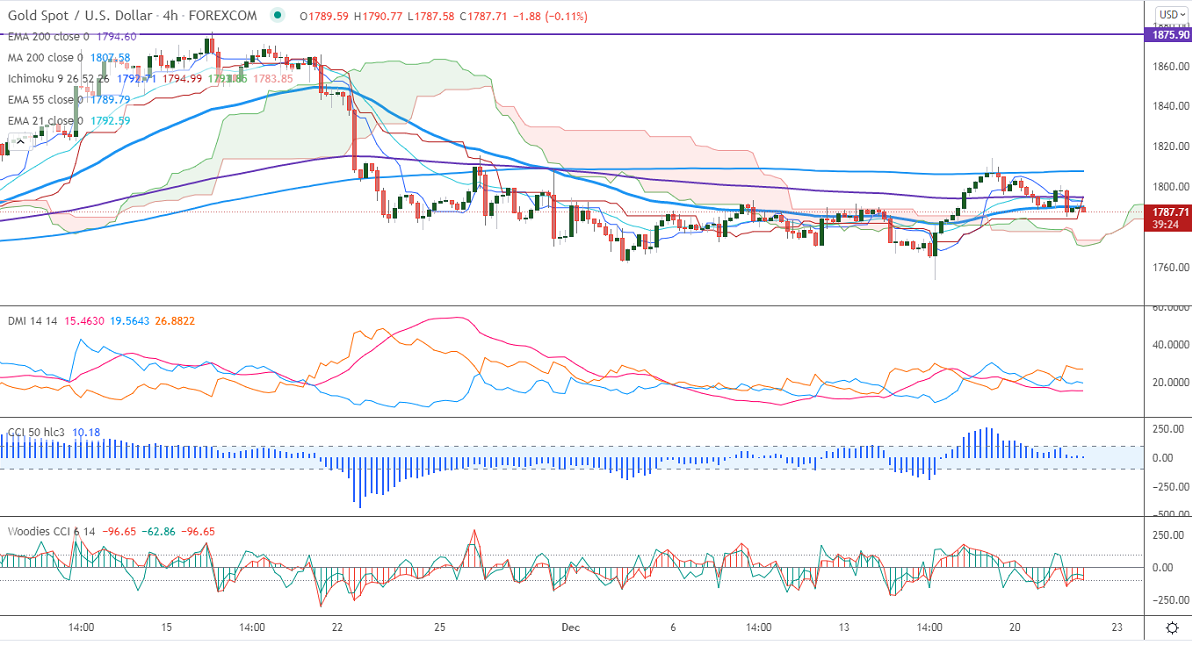1192x645 pixels.
Task: Click the 1800.00 price scale label
Action: click(x=1171, y=187)
